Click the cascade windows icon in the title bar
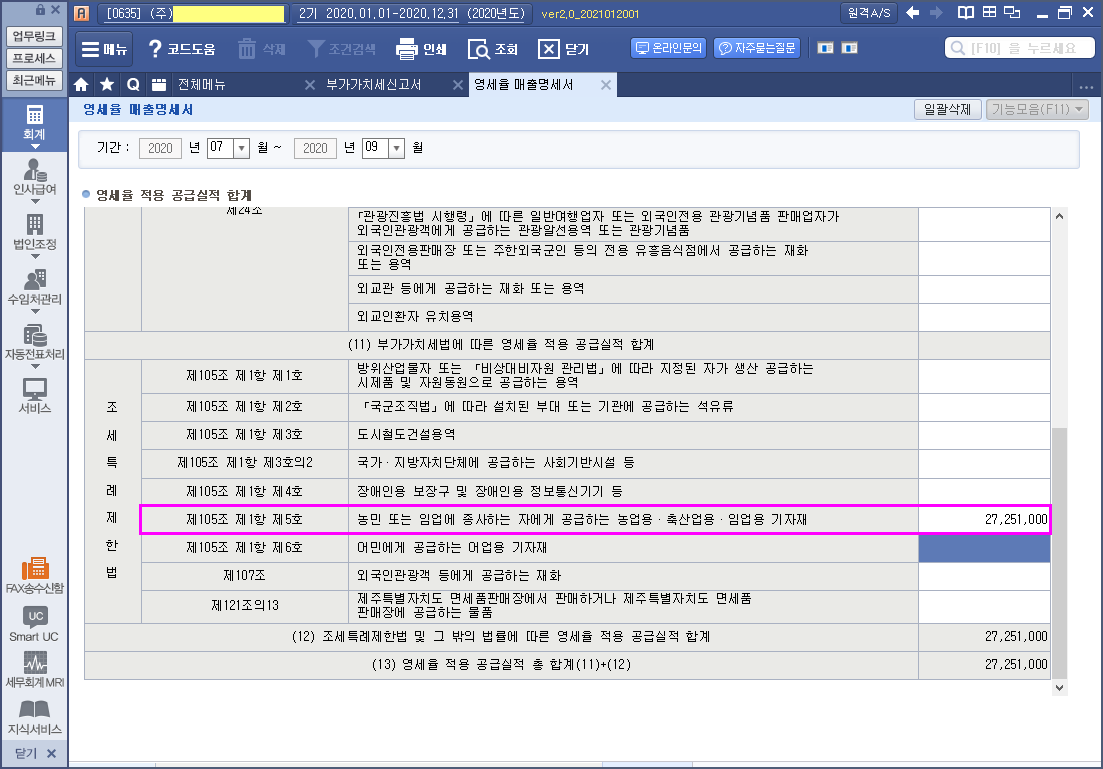Image resolution: width=1103 pixels, height=769 pixels. (x=1012, y=13)
